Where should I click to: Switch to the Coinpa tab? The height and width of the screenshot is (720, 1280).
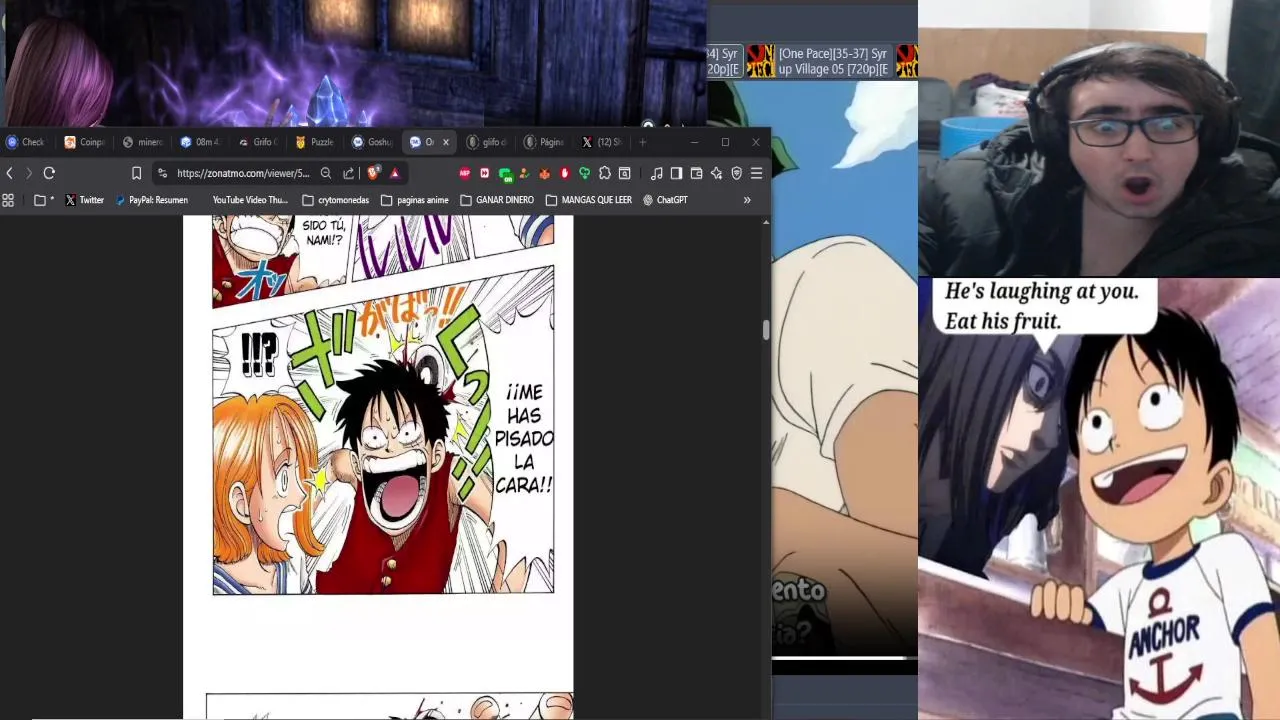[x=84, y=142]
